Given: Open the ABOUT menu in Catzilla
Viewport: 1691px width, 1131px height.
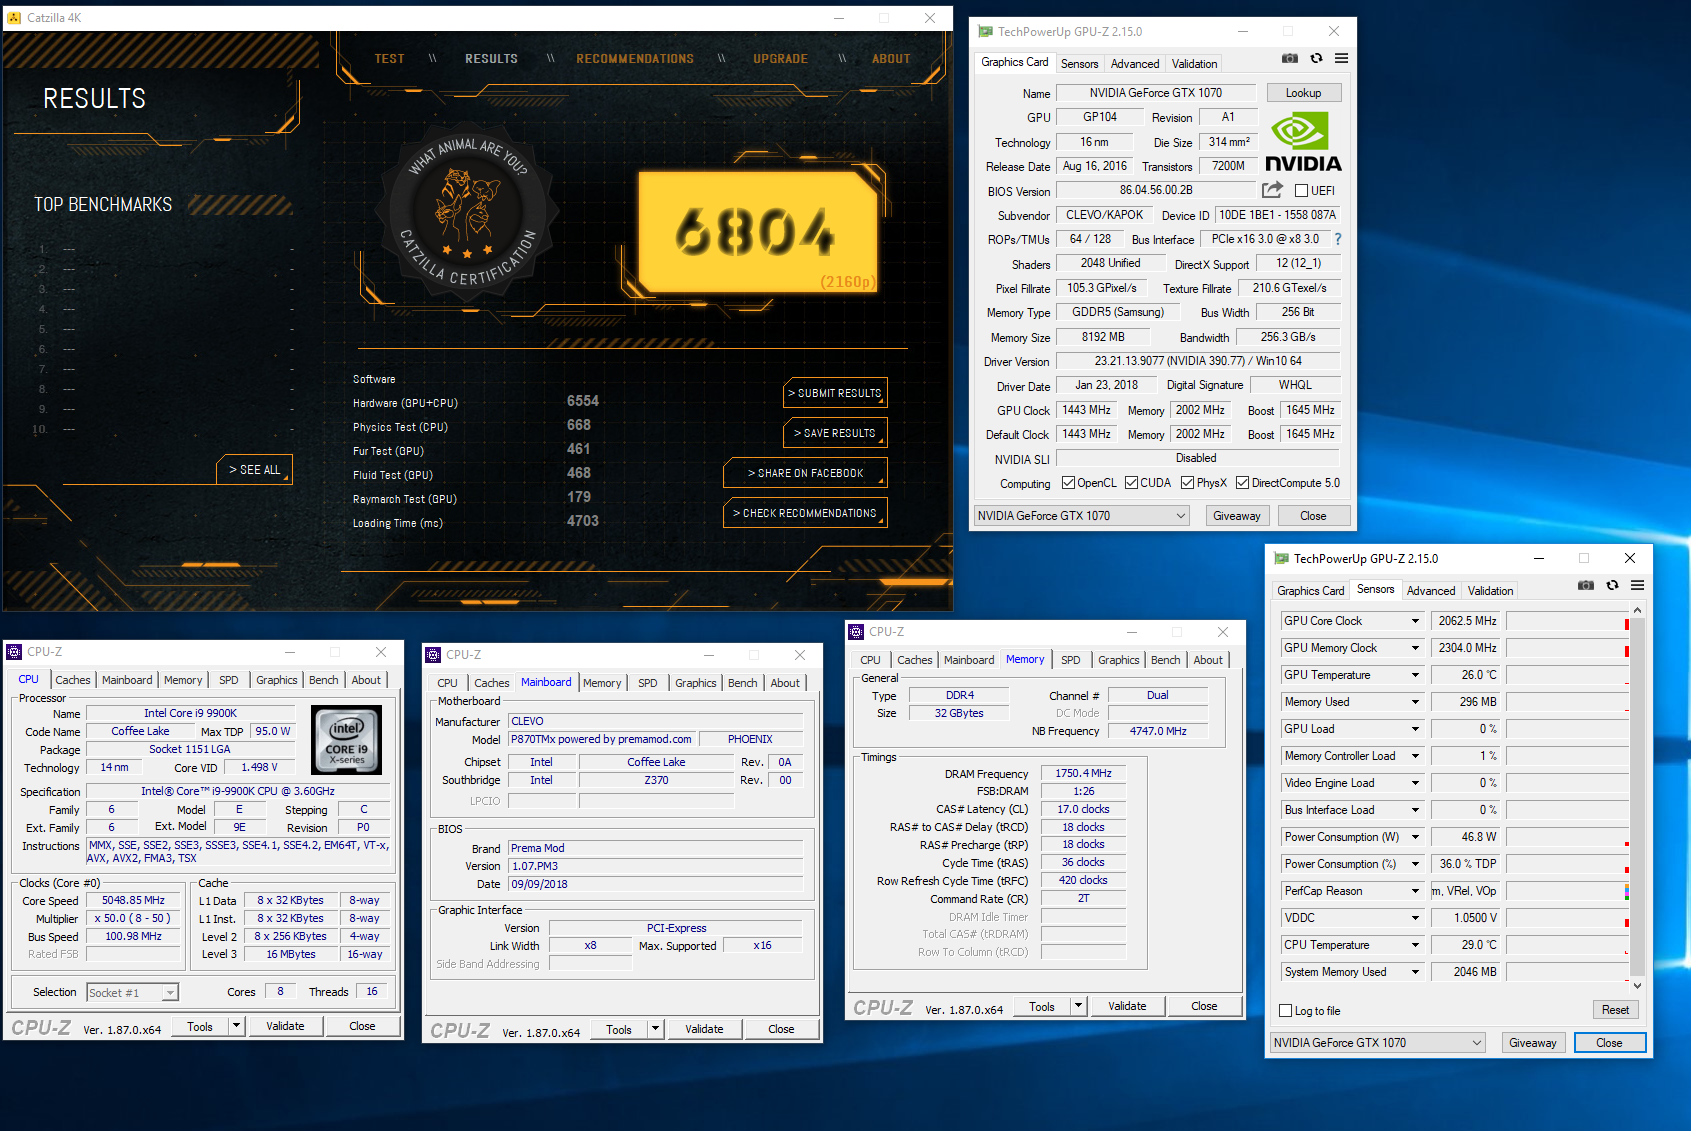Looking at the screenshot, I should tap(891, 59).
